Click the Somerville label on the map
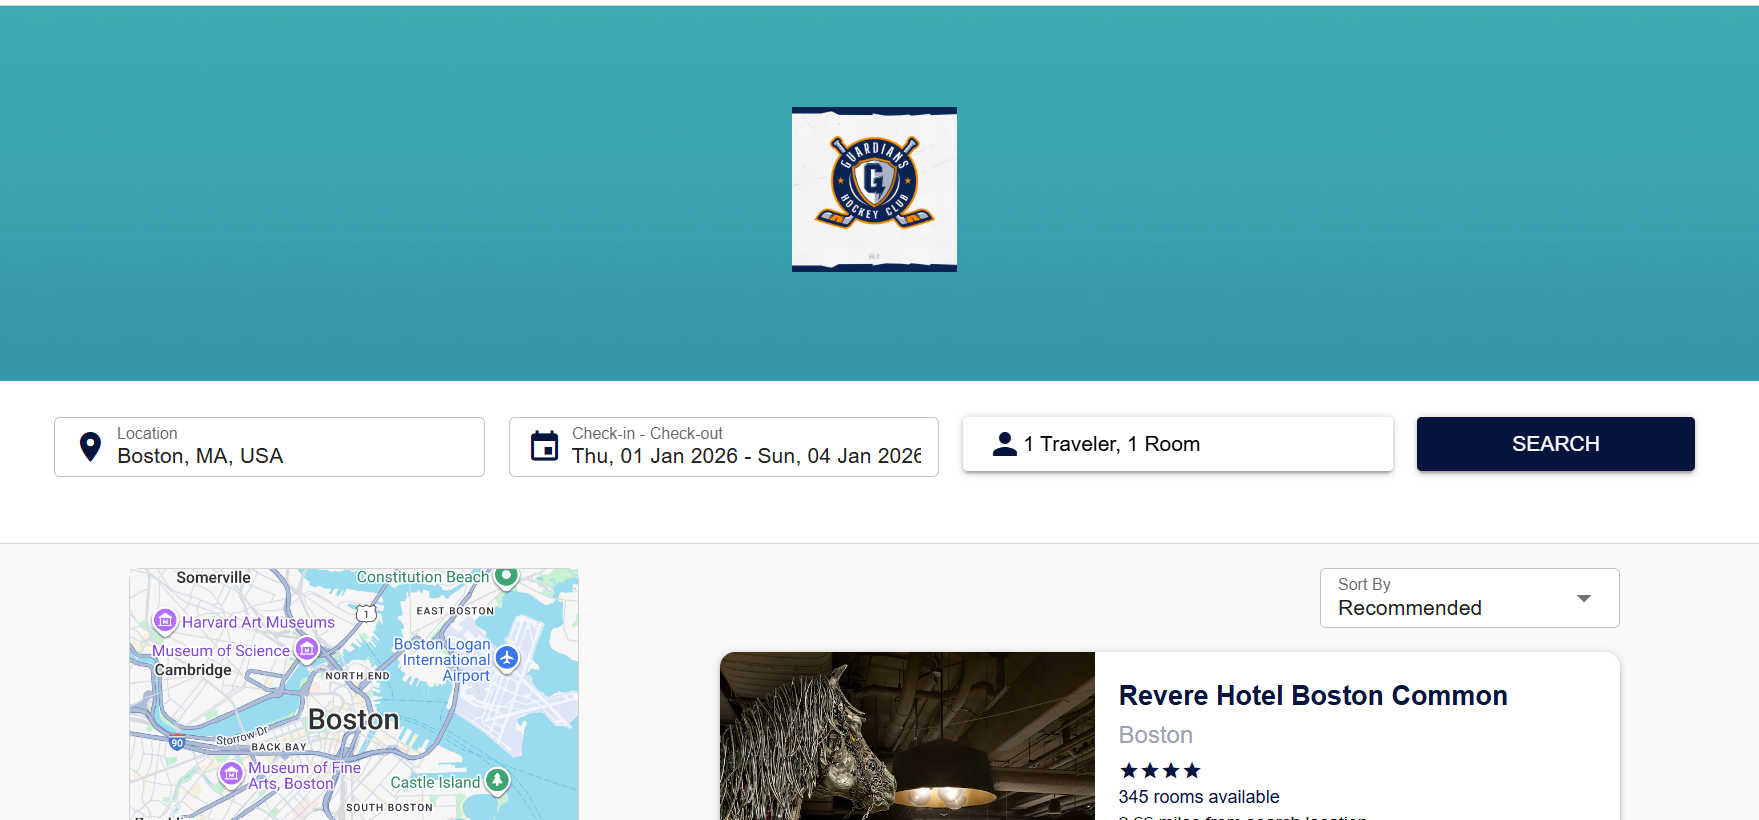1759x820 pixels. [213, 578]
